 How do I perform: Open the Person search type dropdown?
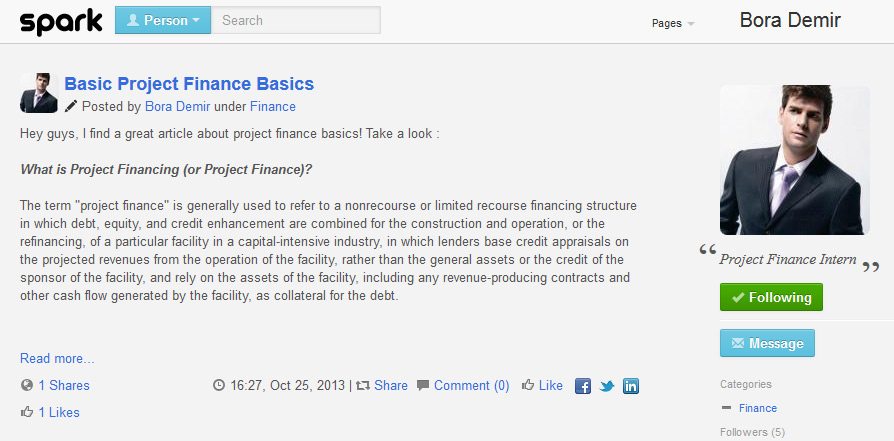(163, 21)
